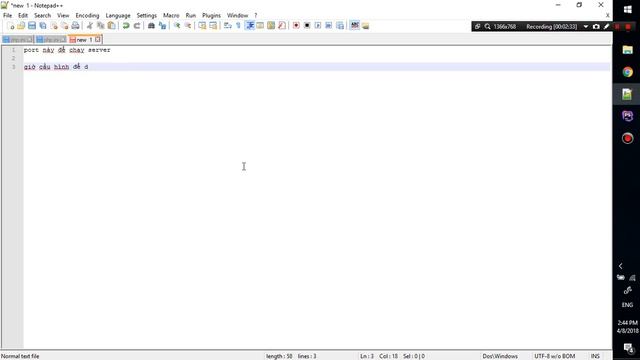Undo the last edit via toolbar
The image size is (640, 360).
tap(126, 26)
